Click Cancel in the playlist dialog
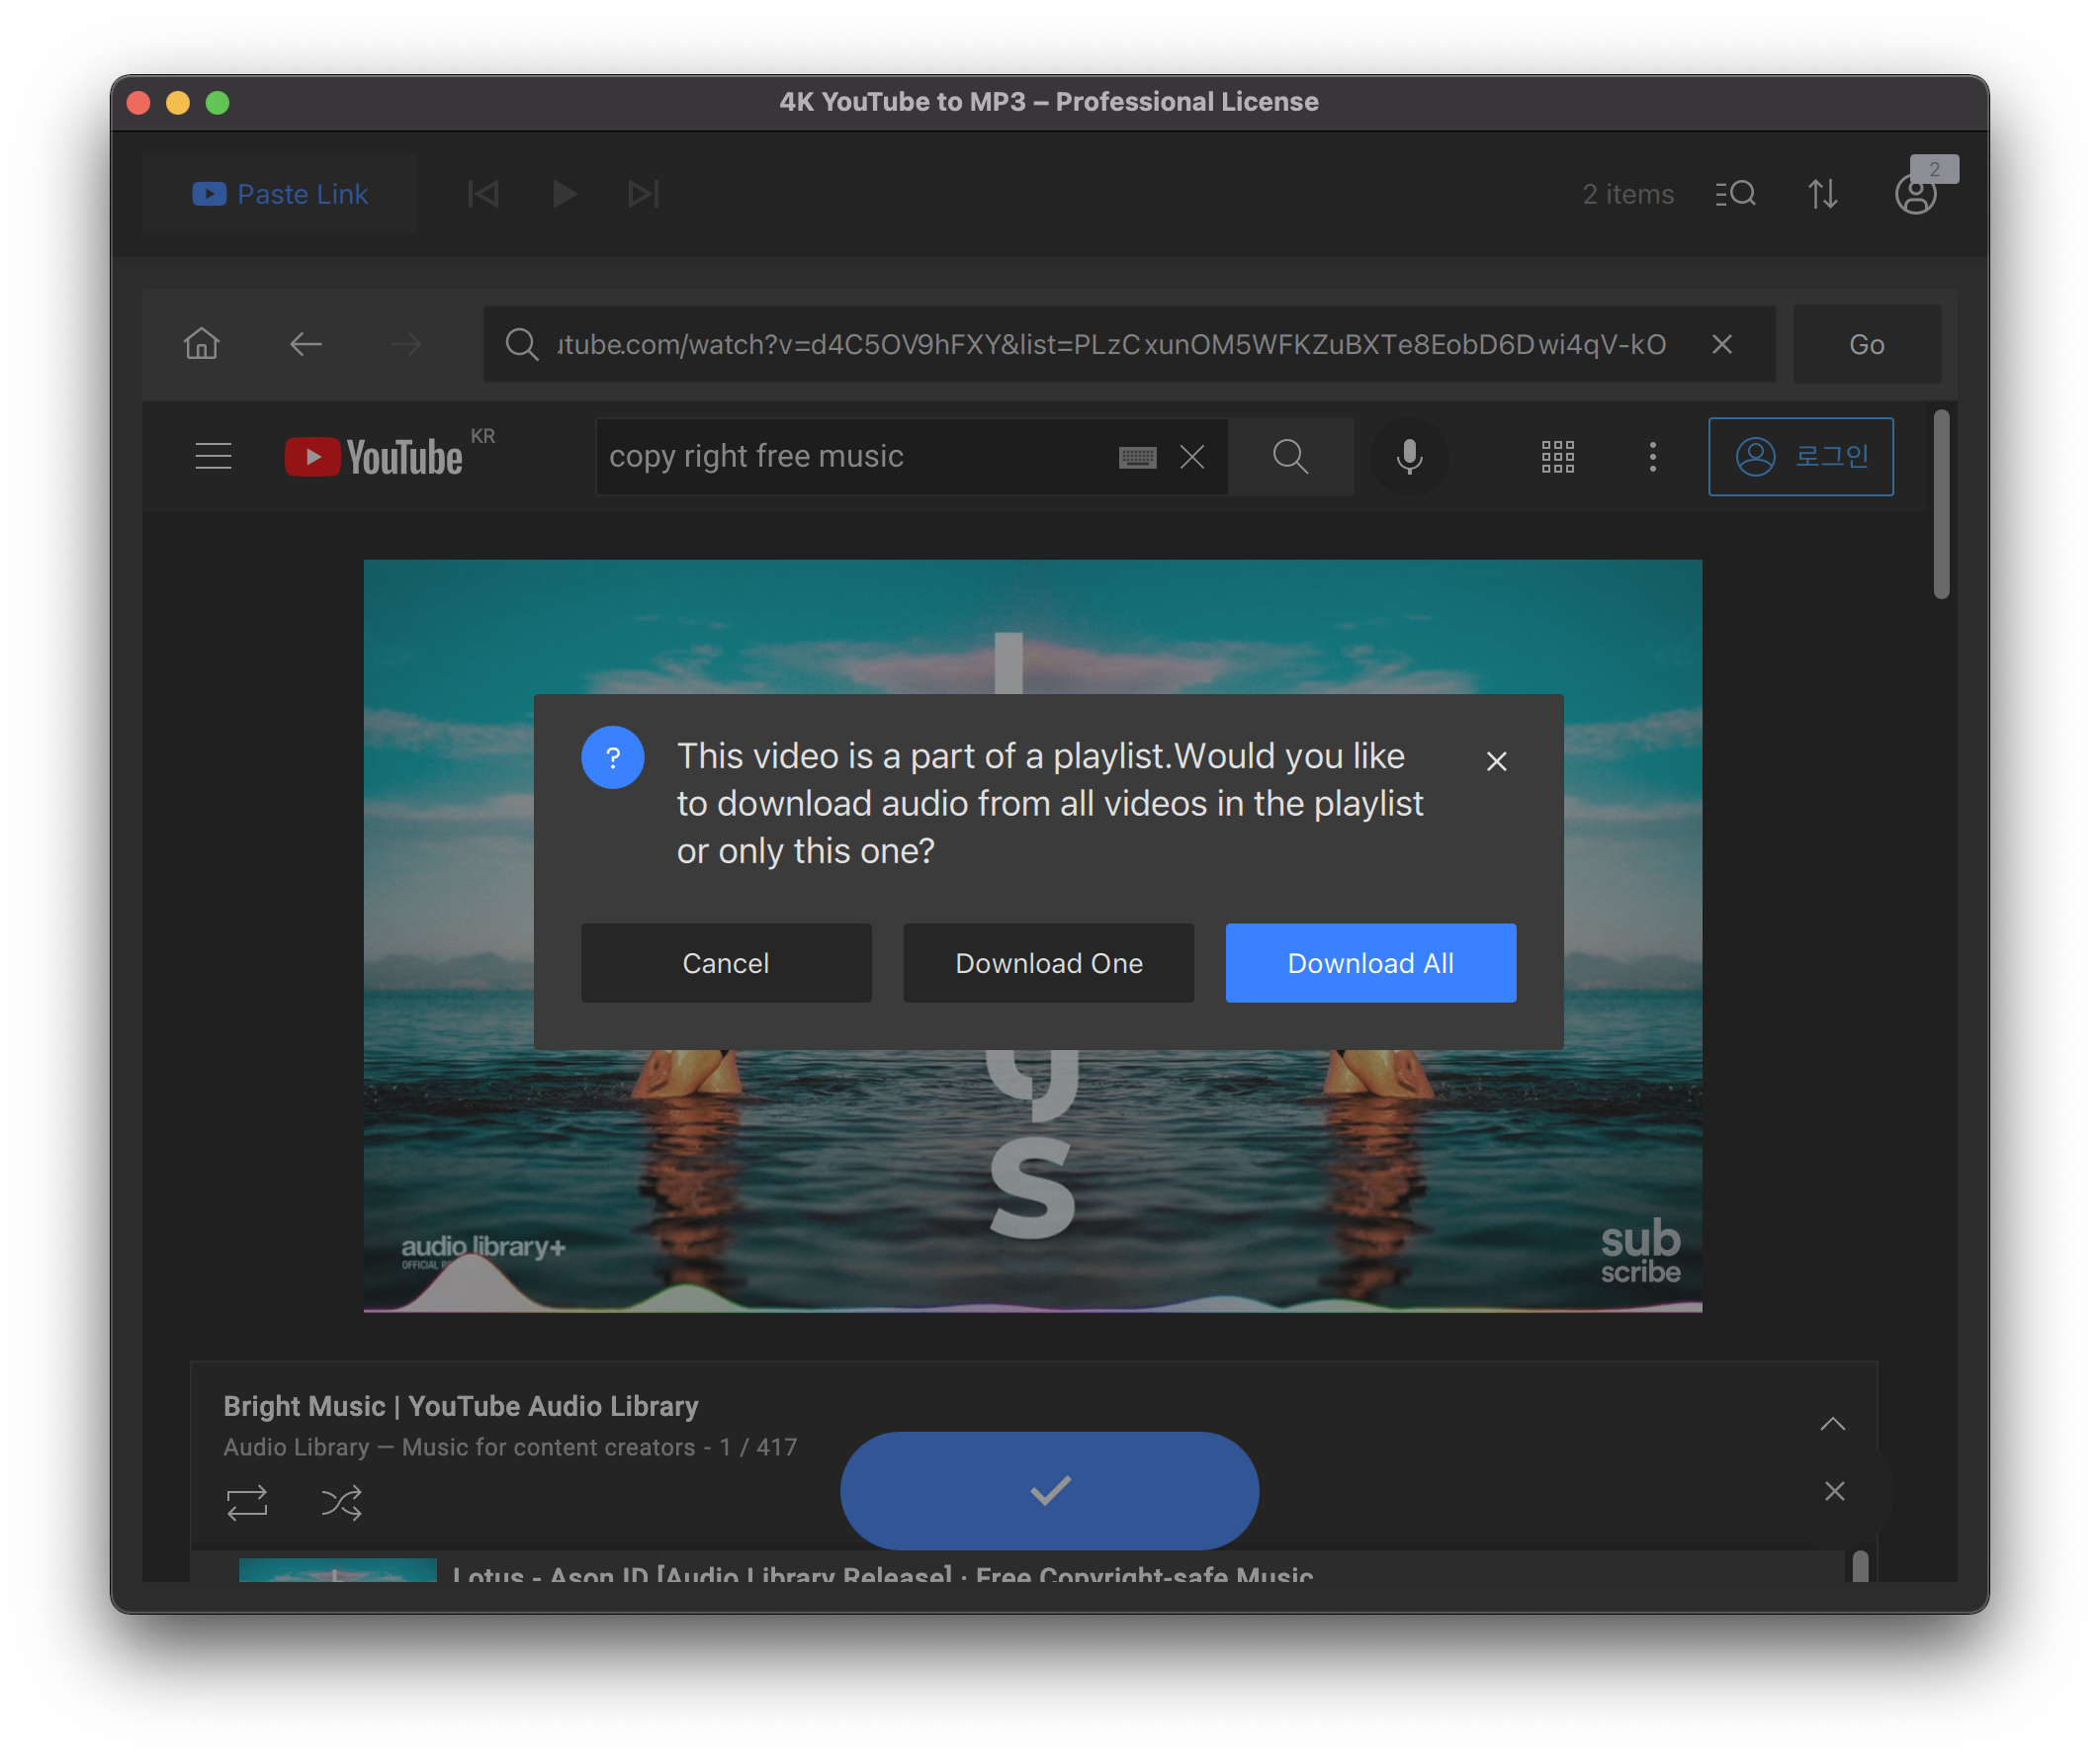Image resolution: width=2100 pixels, height=1760 pixels. pos(726,963)
